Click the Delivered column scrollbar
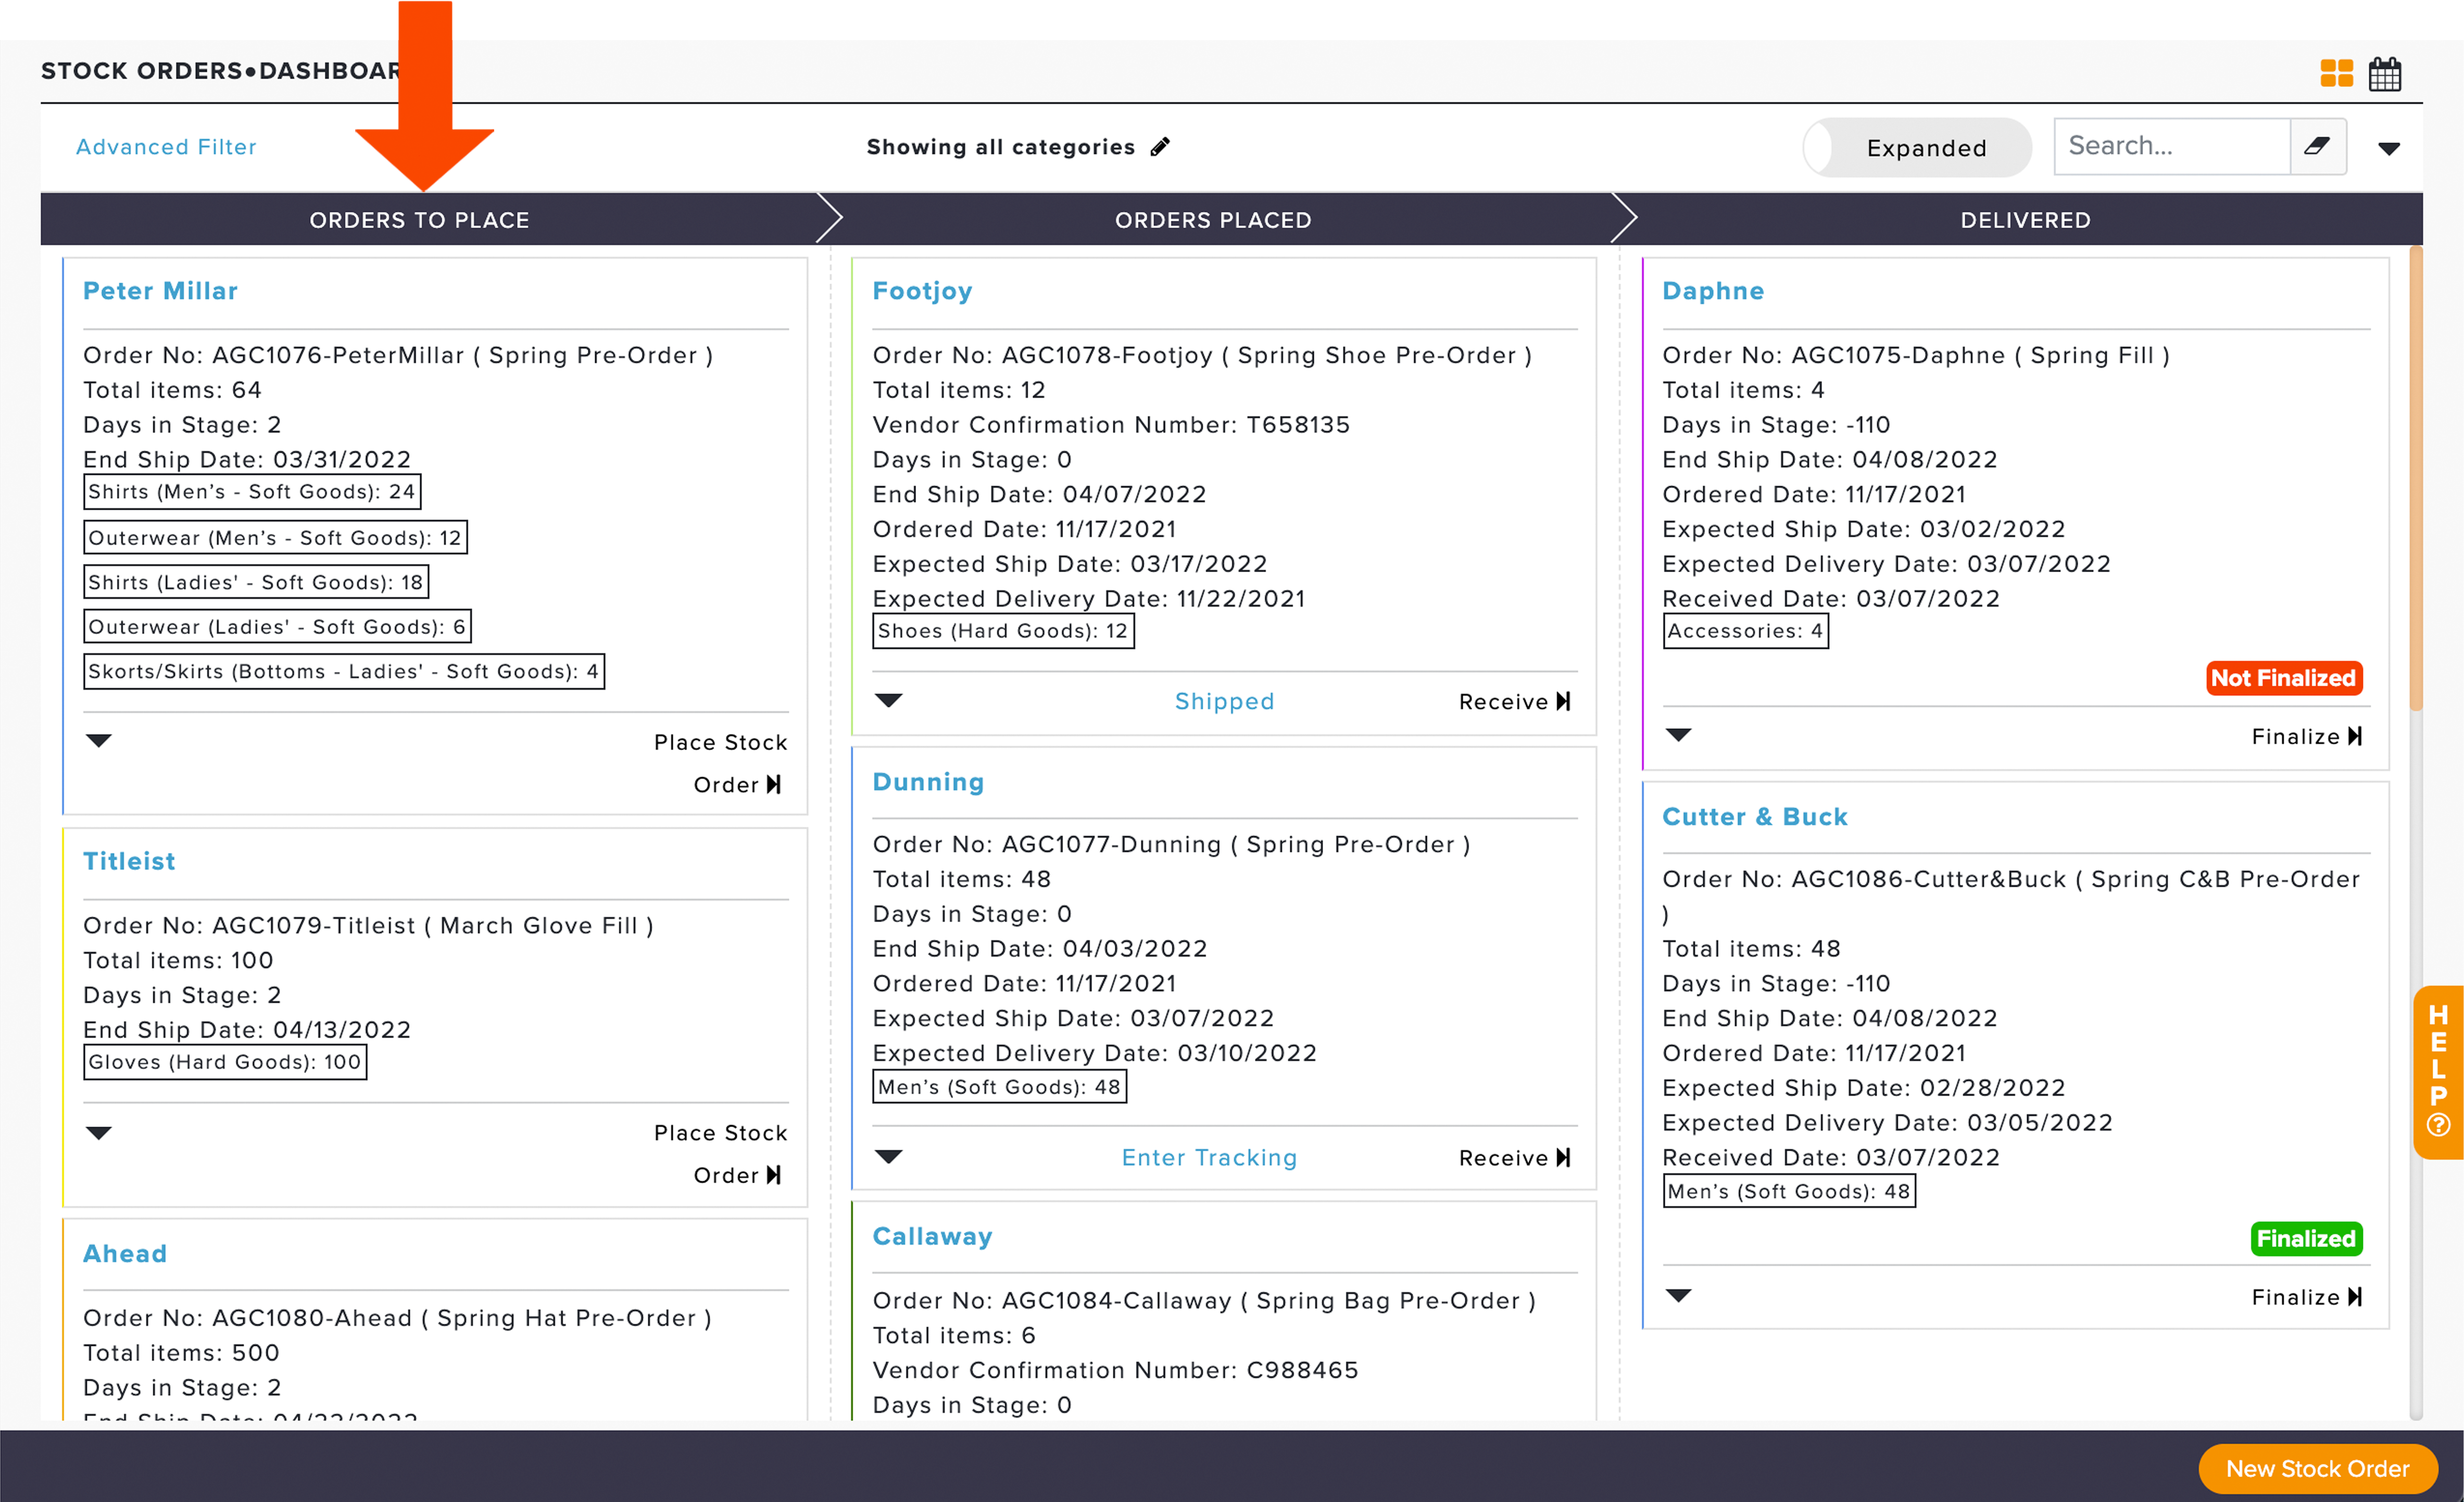Viewport: 2464px width, 1502px height. 2416,478
